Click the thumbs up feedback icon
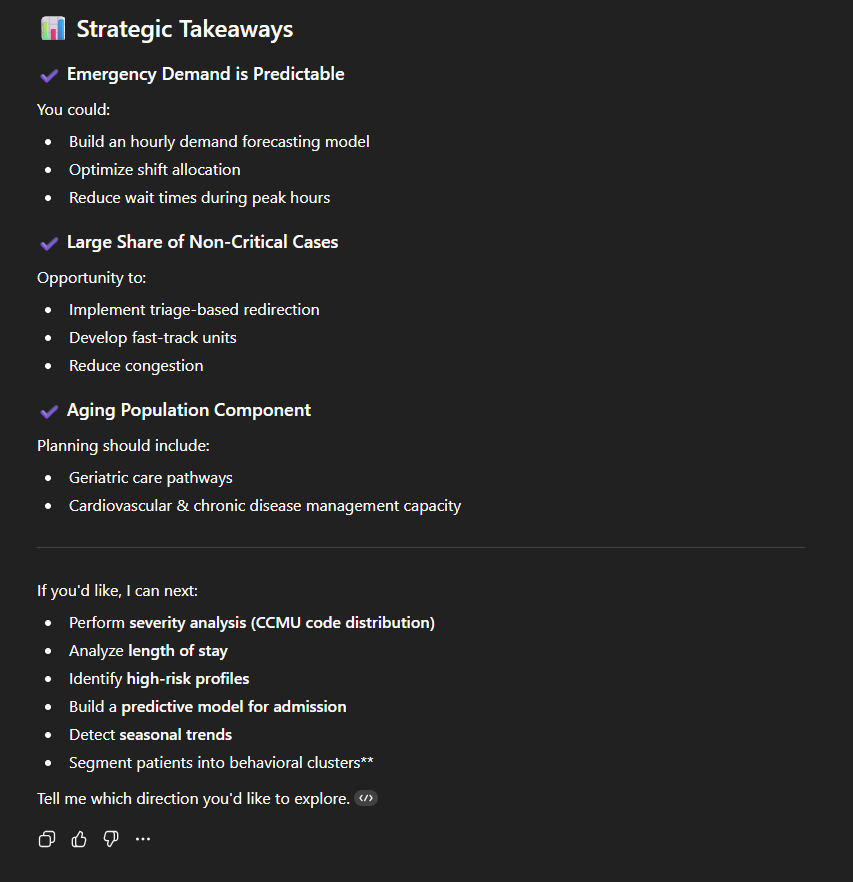This screenshot has width=853, height=882. [79, 839]
